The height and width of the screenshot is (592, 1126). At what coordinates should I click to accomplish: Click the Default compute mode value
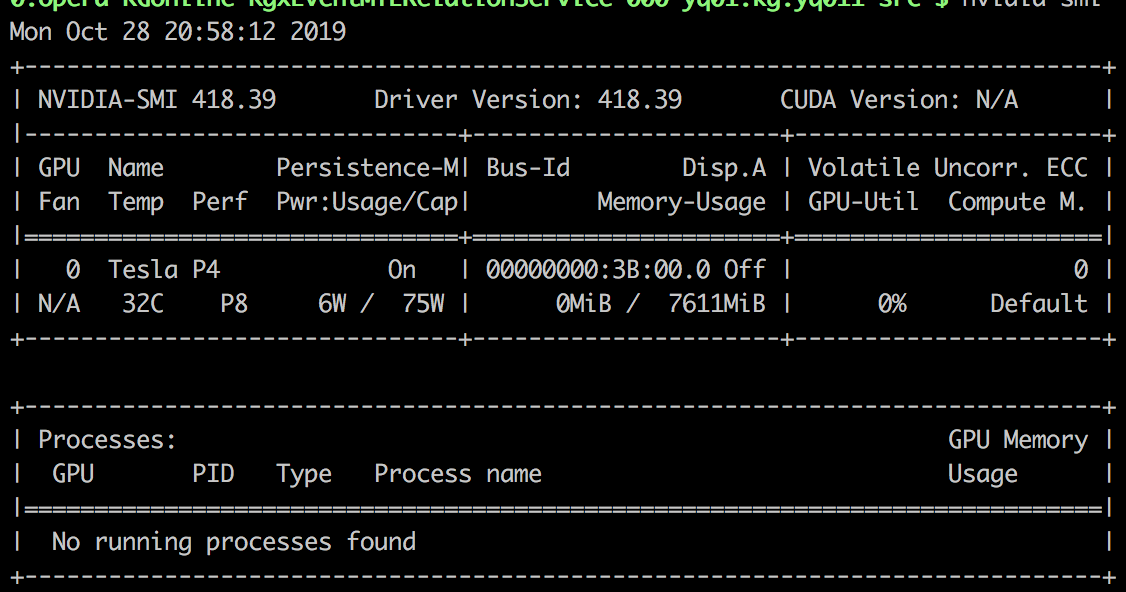click(x=1039, y=304)
